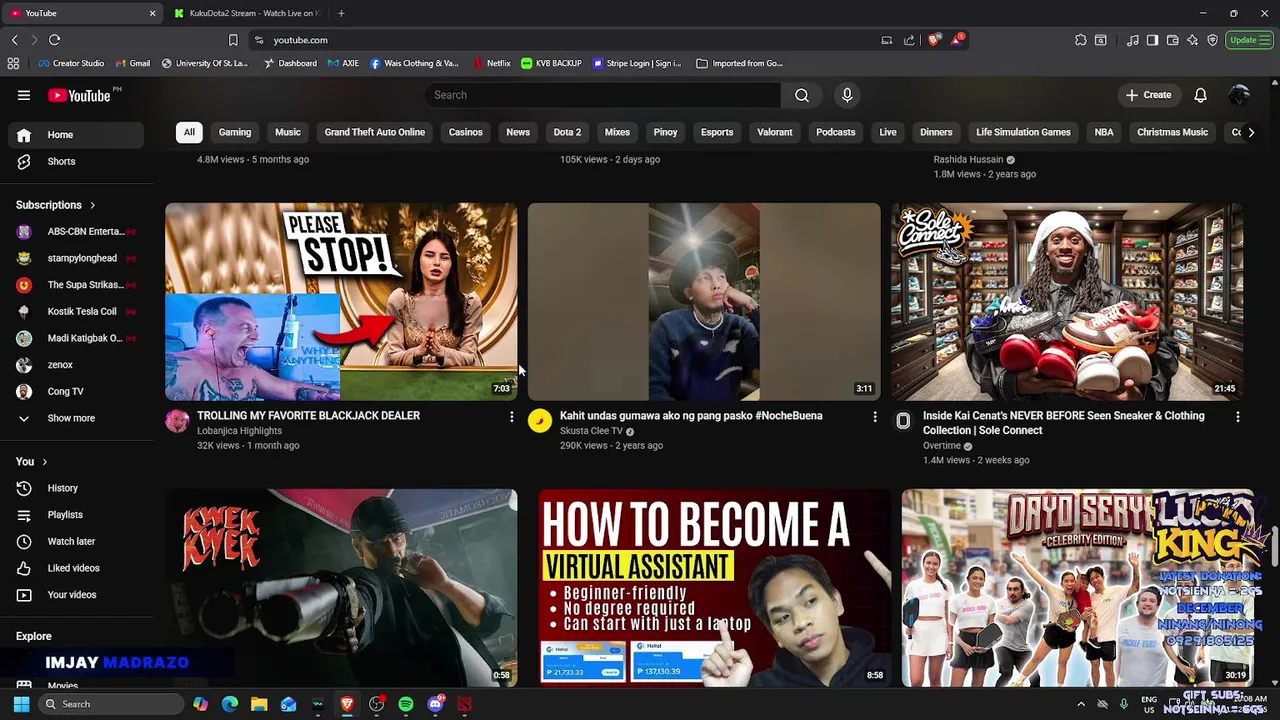1280x720 pixels.
Task: Open ABS-CBN Entertainment subscription
Action: tap(77, 232)
